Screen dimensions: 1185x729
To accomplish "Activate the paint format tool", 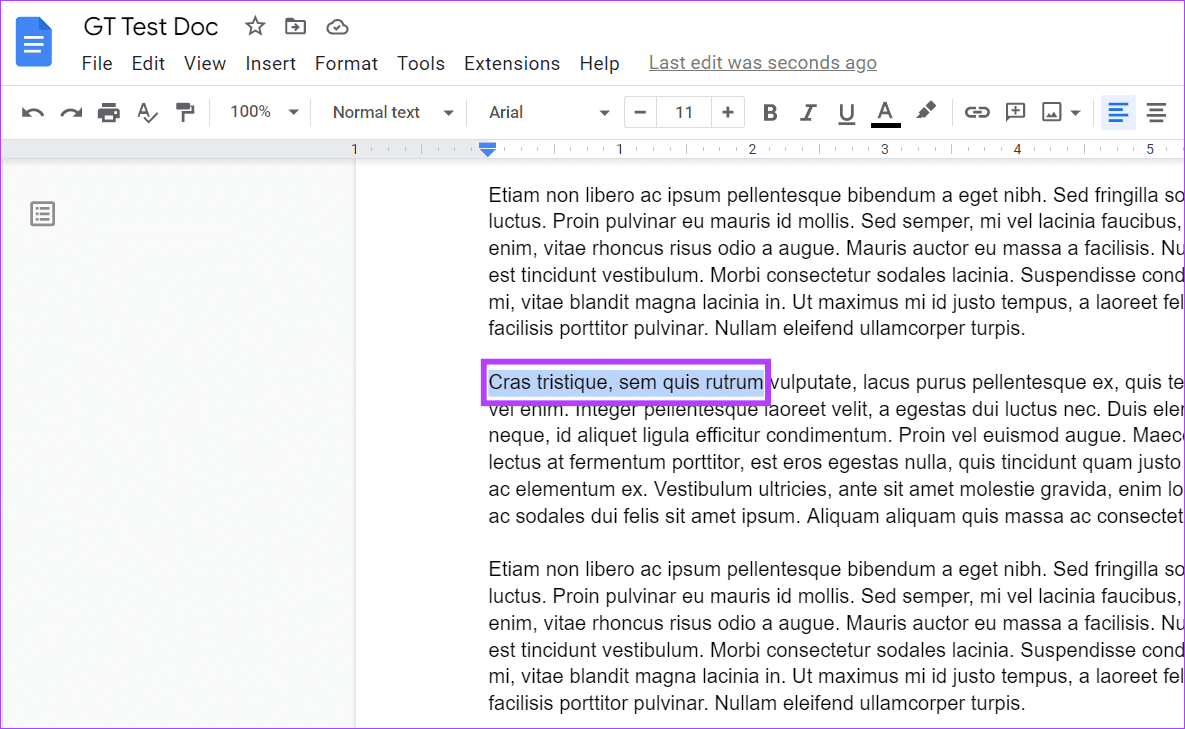I will 185,113.
